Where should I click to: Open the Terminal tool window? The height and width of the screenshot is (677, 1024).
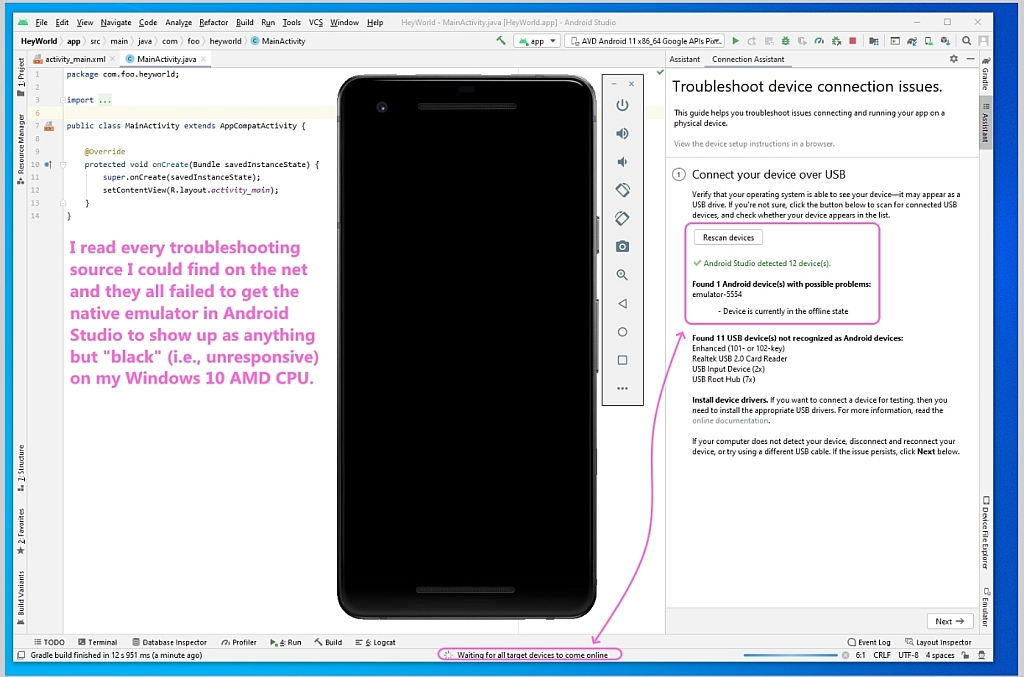click(97, 642)
